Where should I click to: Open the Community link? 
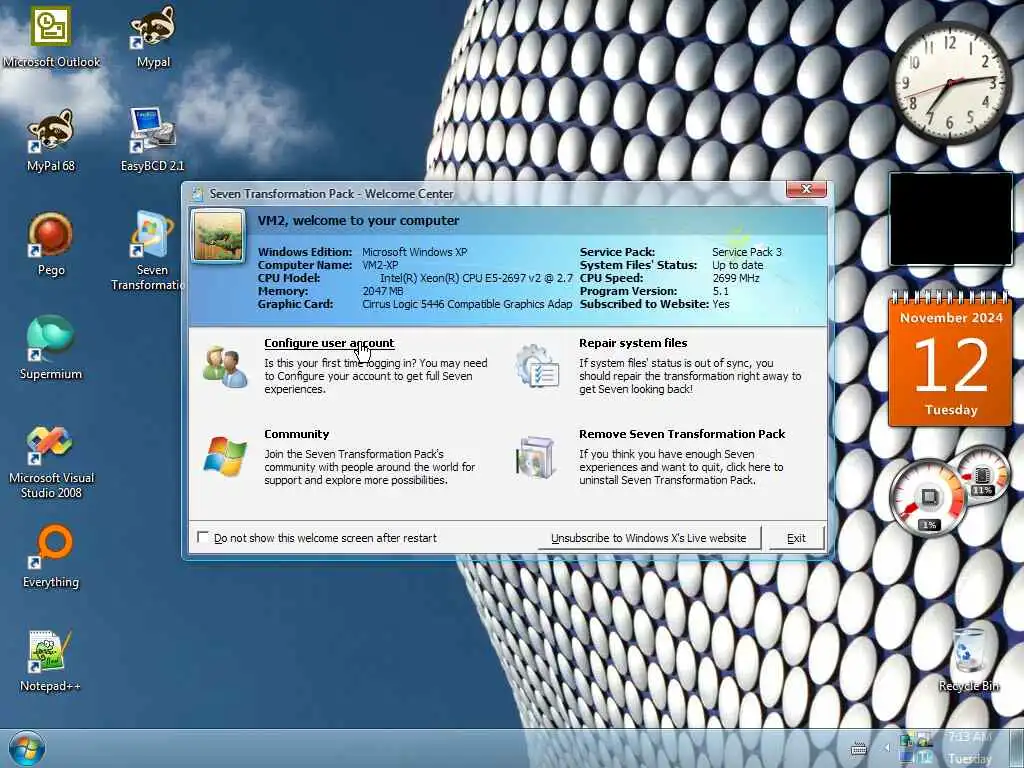(296, 434)
